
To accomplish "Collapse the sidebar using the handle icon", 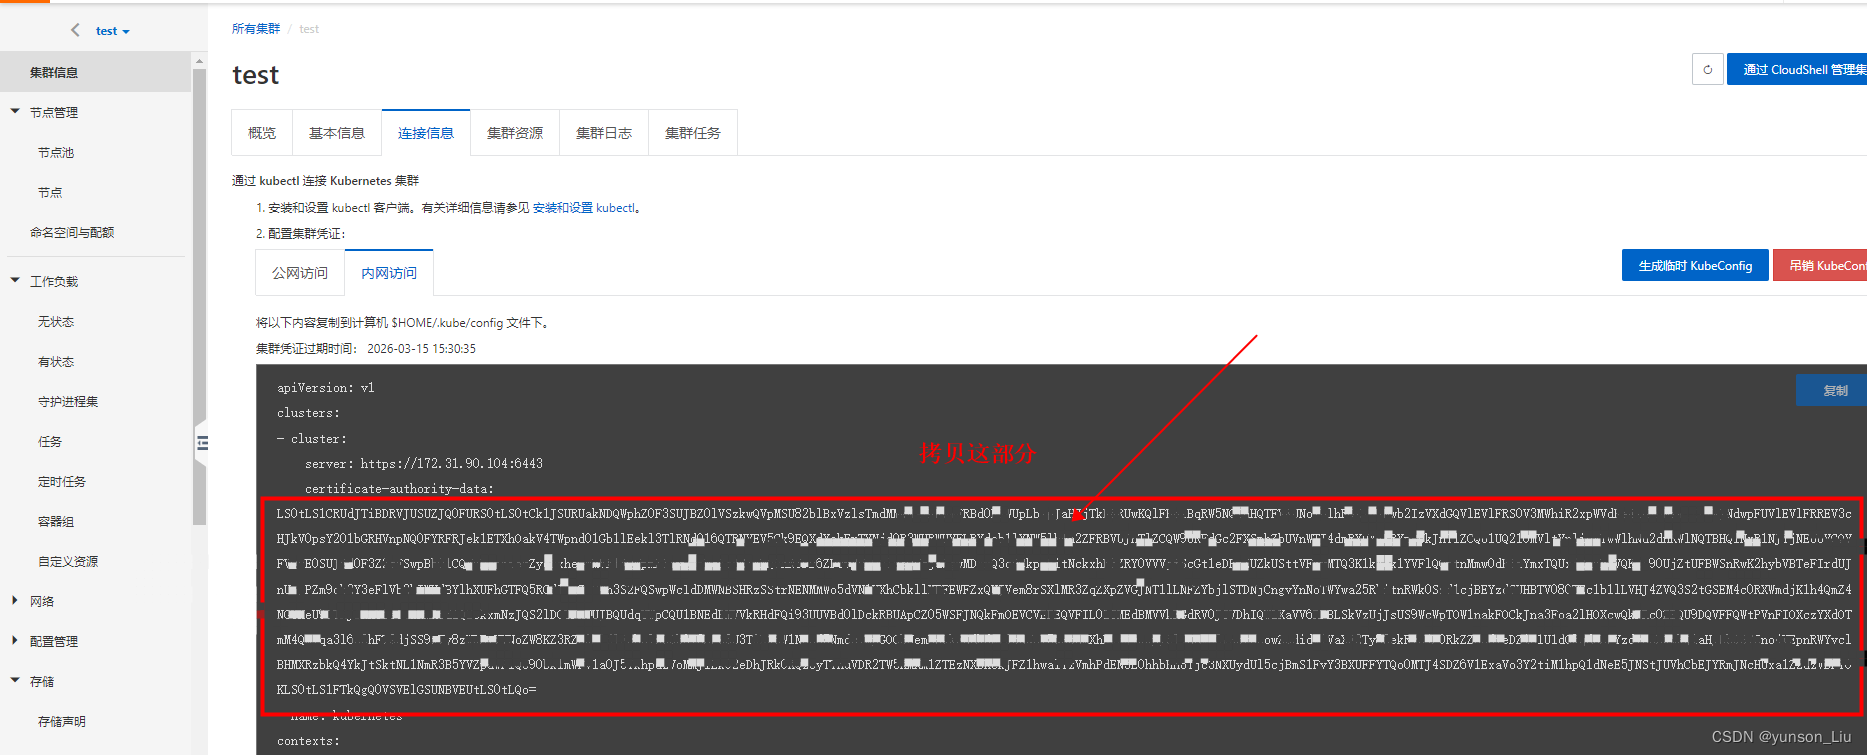I will 202,442.
